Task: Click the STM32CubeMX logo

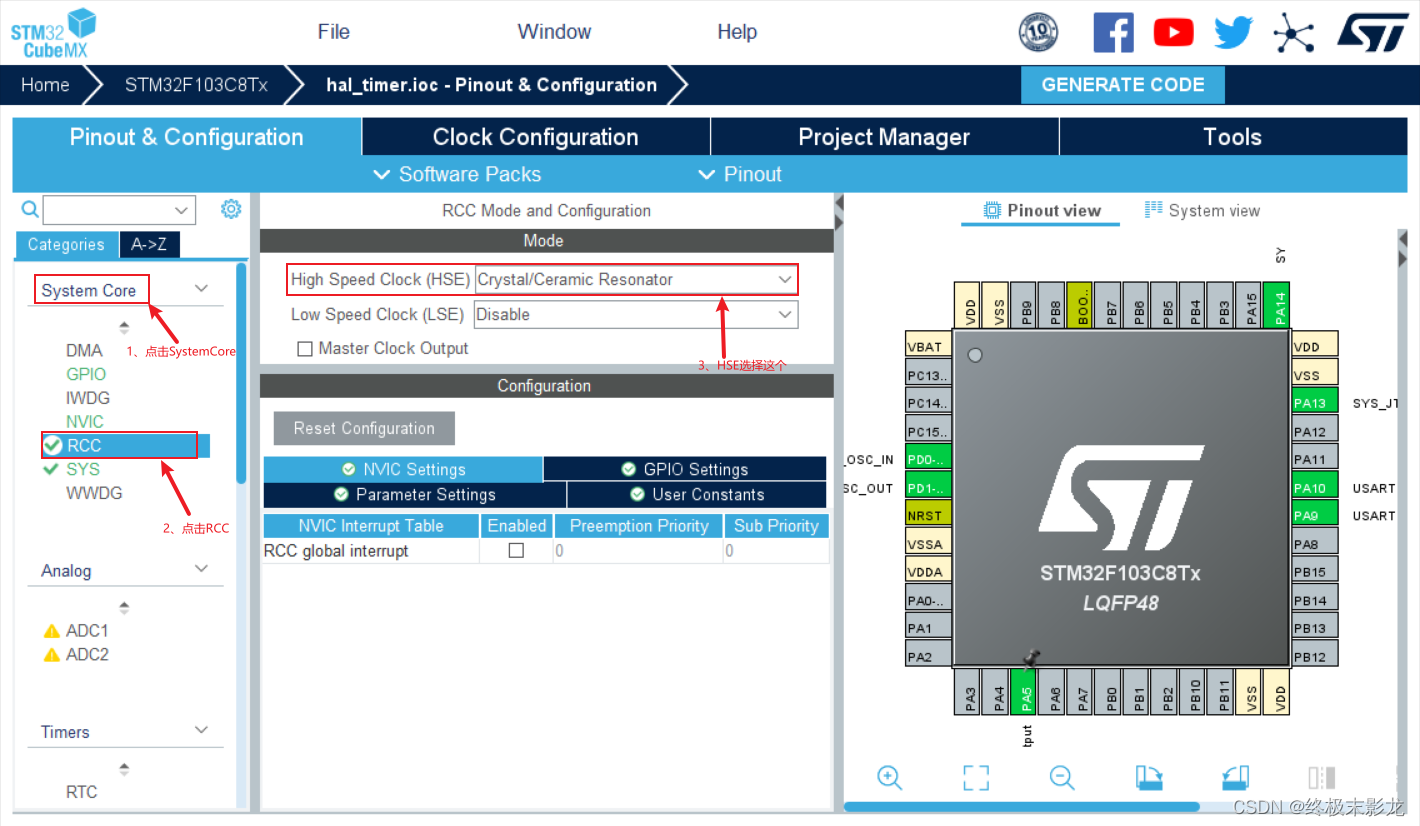Action: pyautogui.click(x=53, y=33)
